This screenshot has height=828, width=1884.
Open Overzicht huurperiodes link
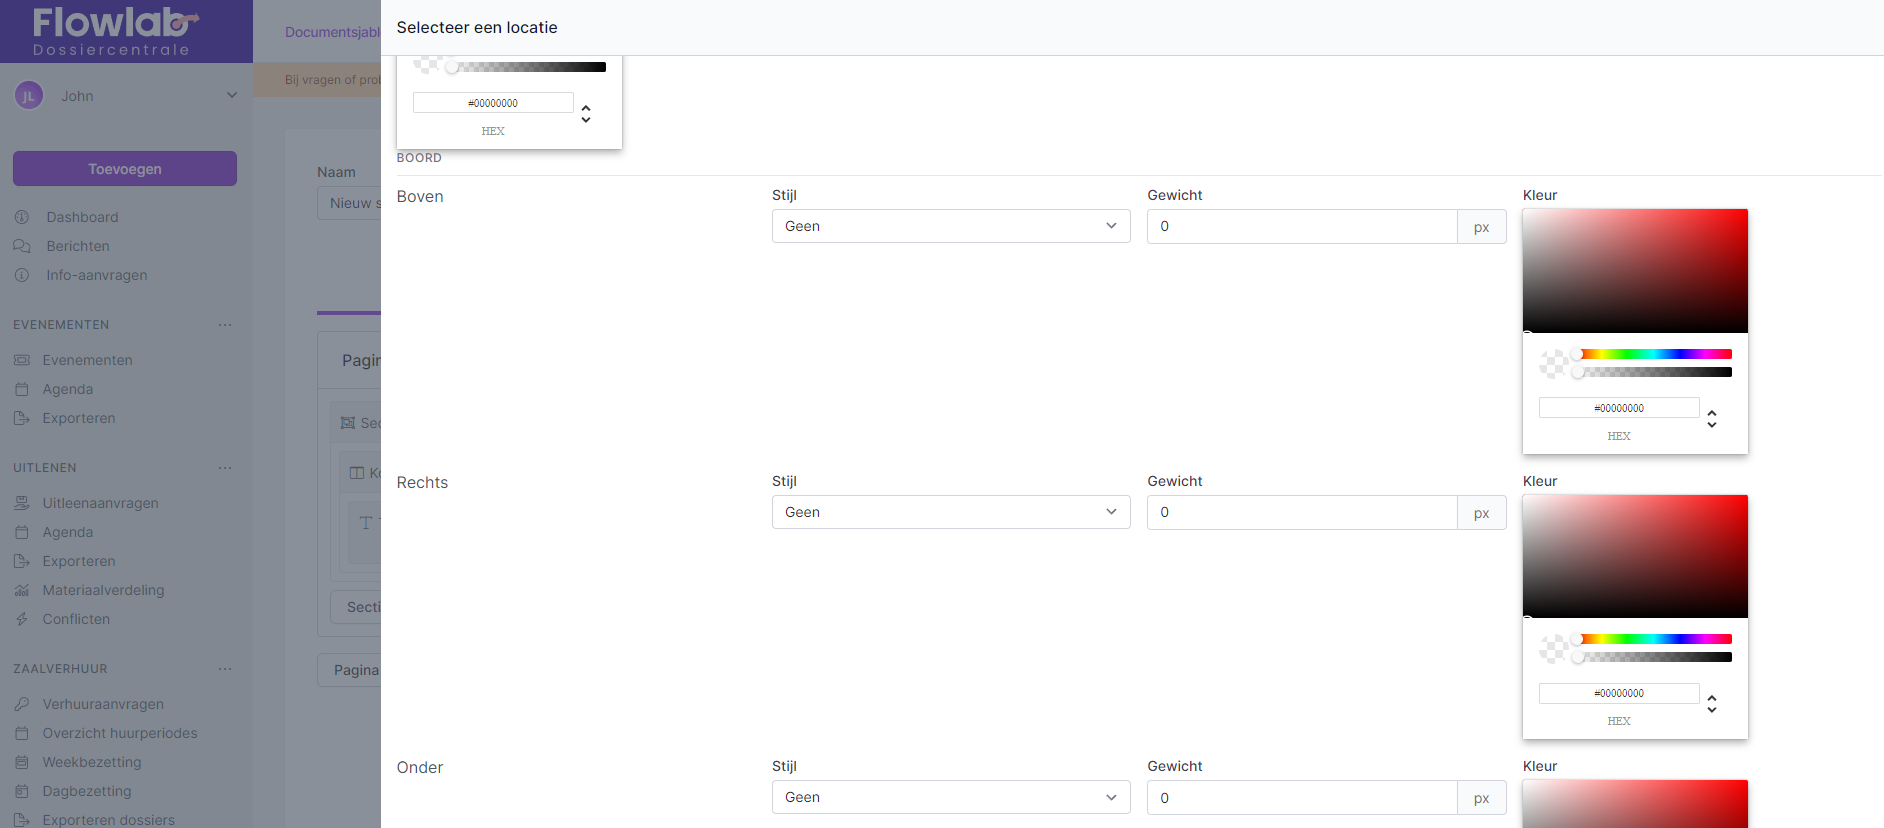pos(120,733)
